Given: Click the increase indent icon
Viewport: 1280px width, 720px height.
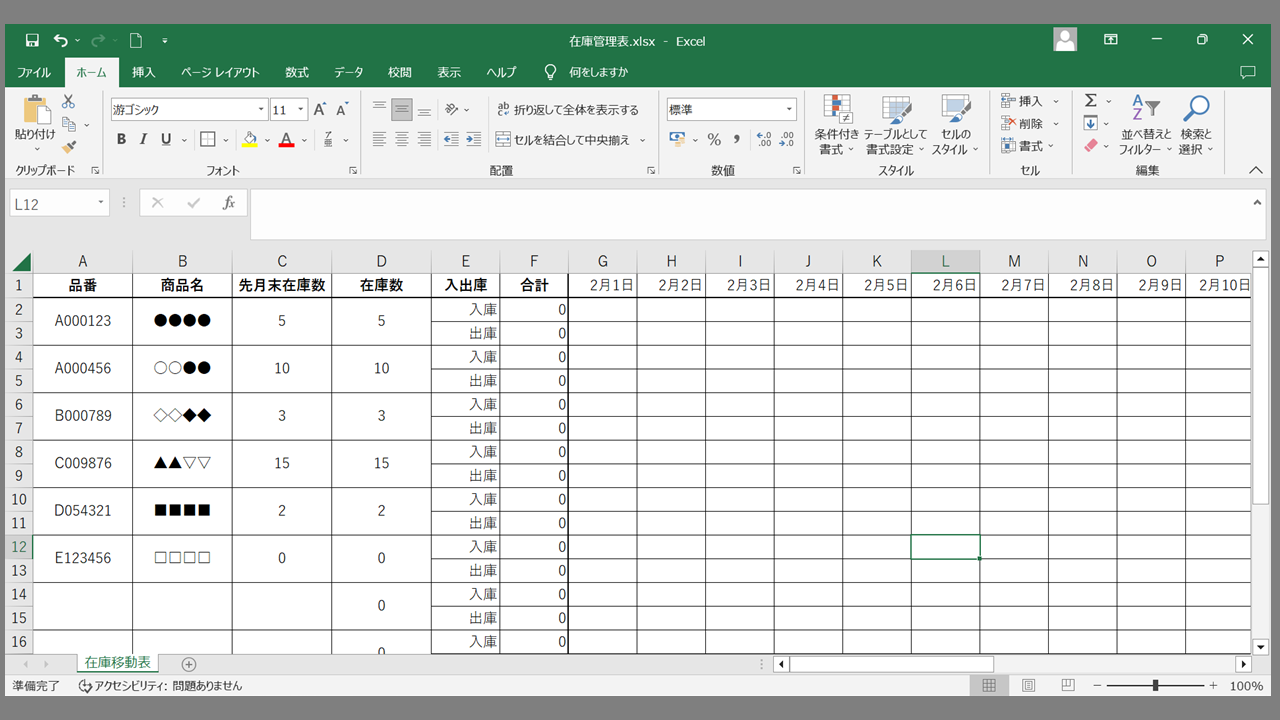Looking at the screenshot, I should (473, 140).
